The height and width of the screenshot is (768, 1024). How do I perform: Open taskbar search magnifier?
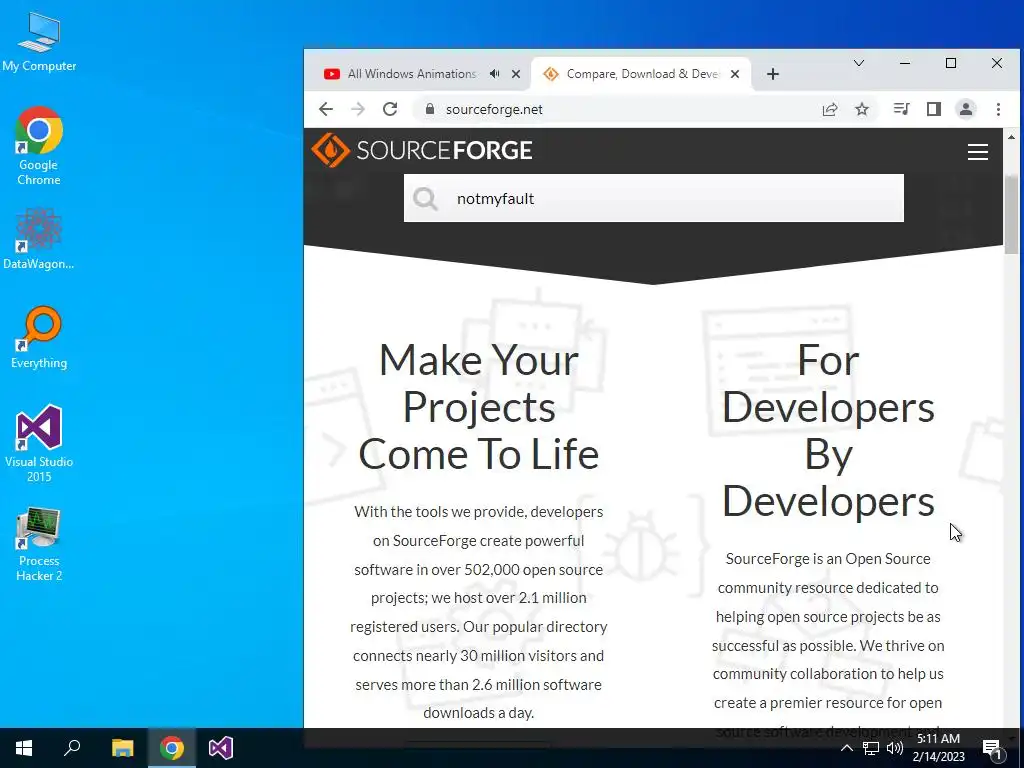pos(72,748)
